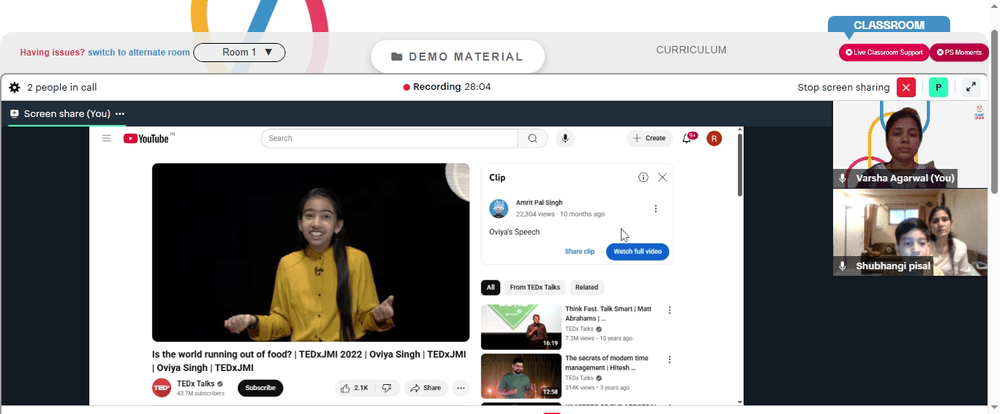Activate voice search microphone icon
This screenshot has height=414, width=1000.
(564, 138)
